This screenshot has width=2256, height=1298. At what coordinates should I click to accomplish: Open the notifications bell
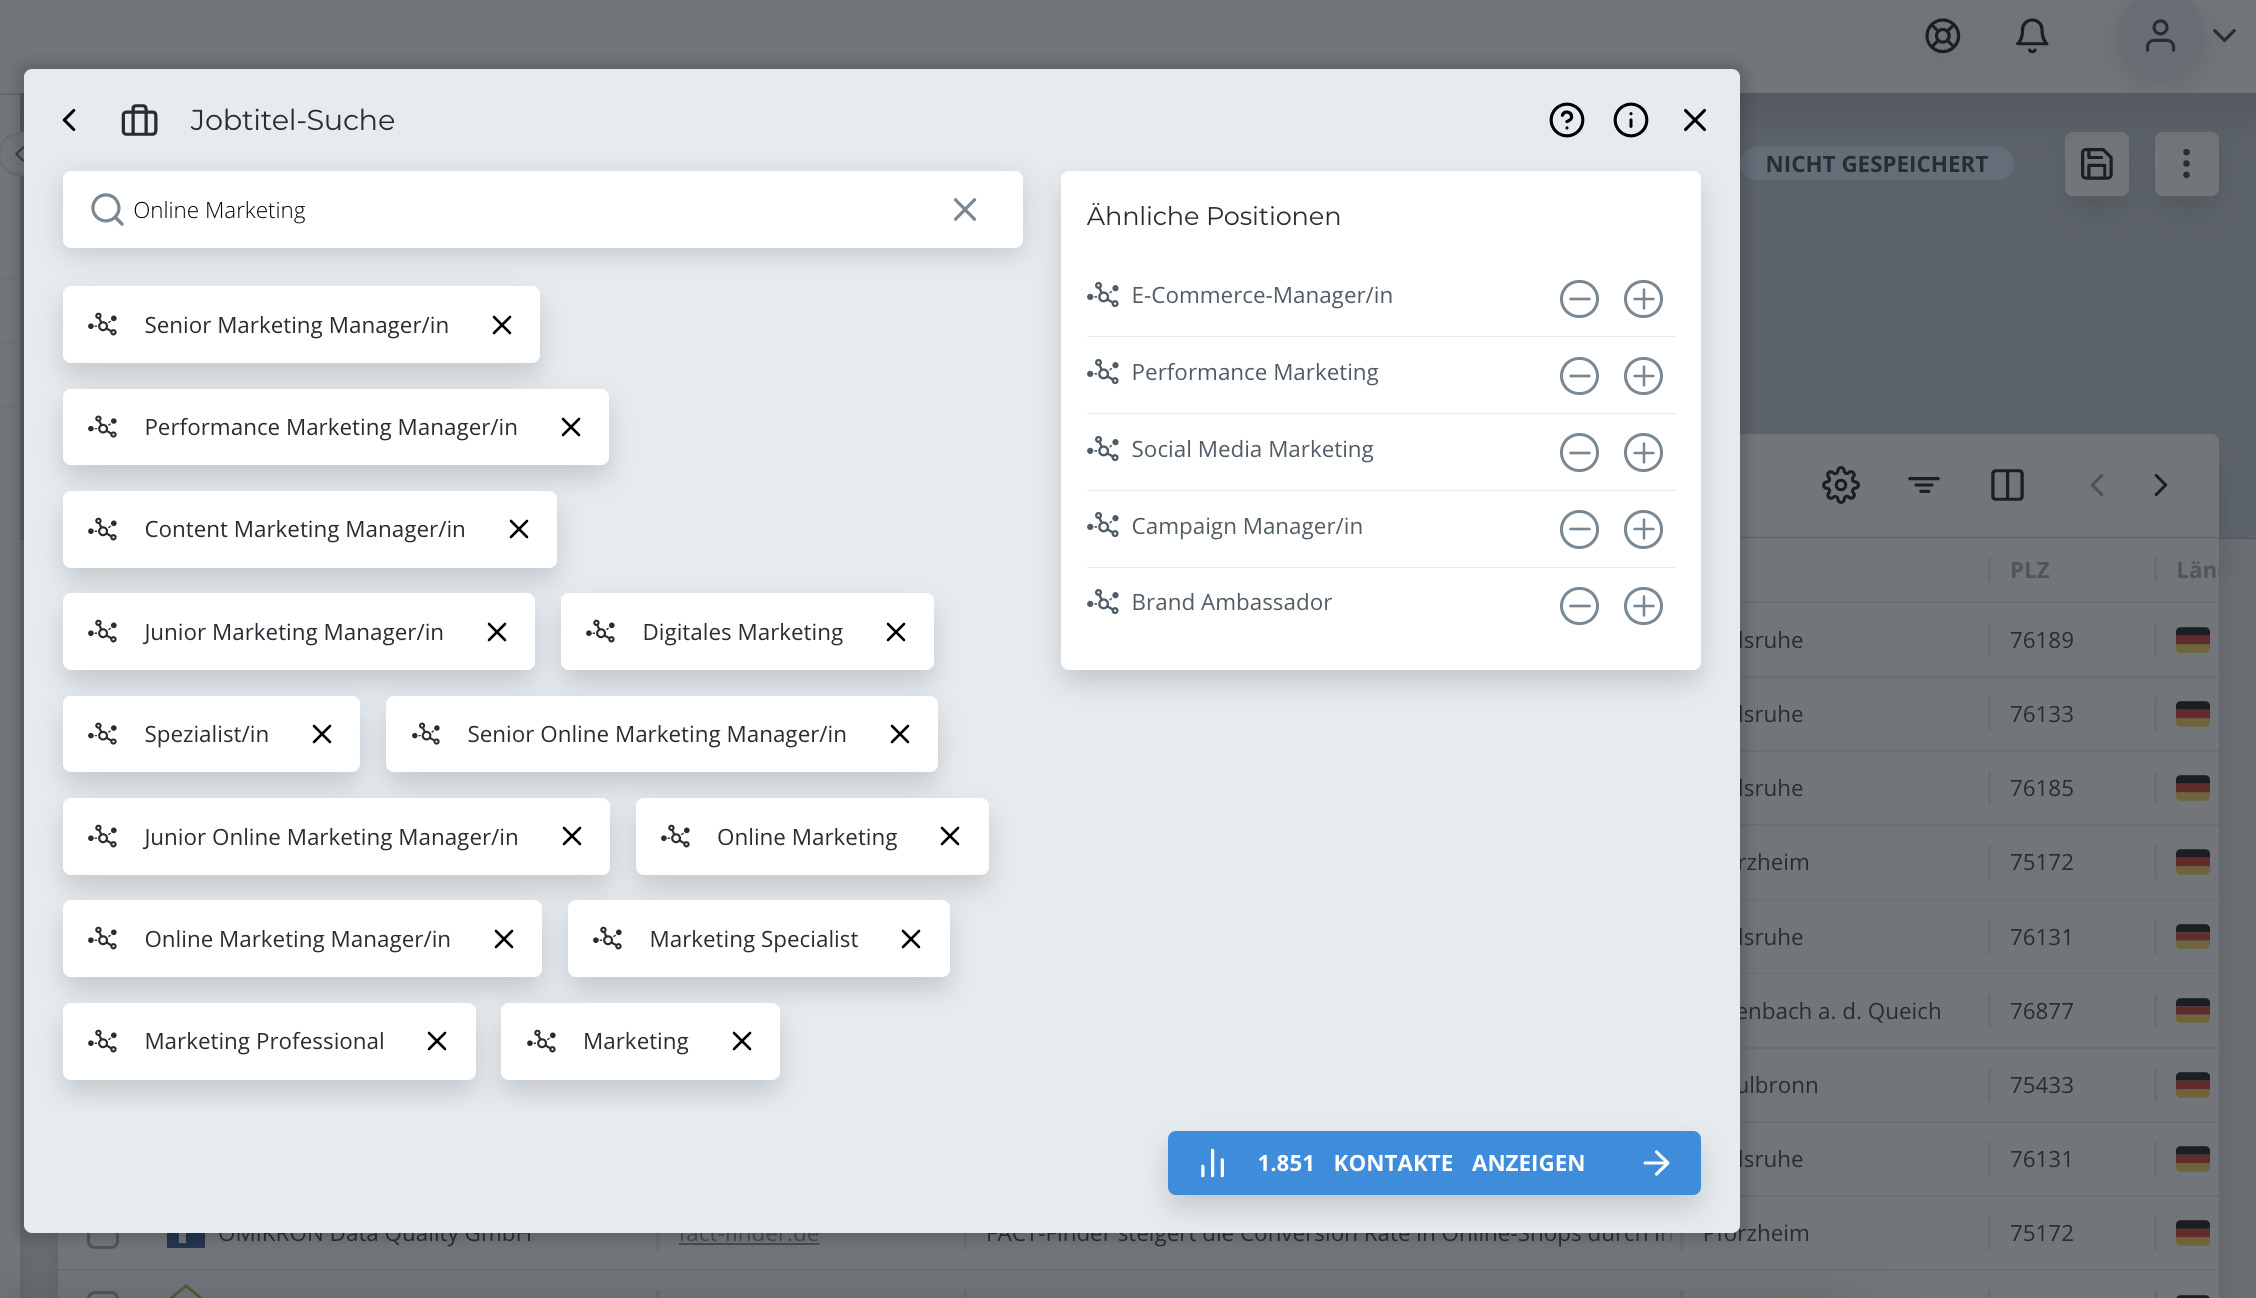2031,36
